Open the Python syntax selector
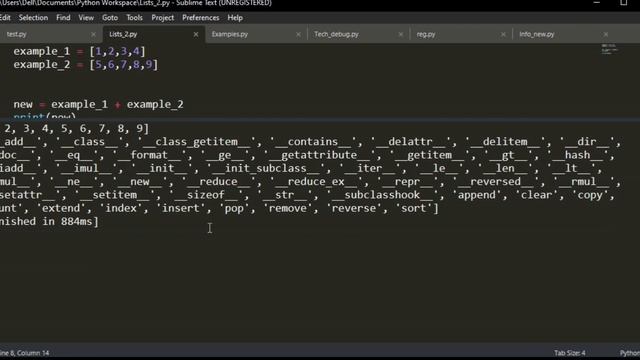Screen dimensions: 640x360 [630, 353]
